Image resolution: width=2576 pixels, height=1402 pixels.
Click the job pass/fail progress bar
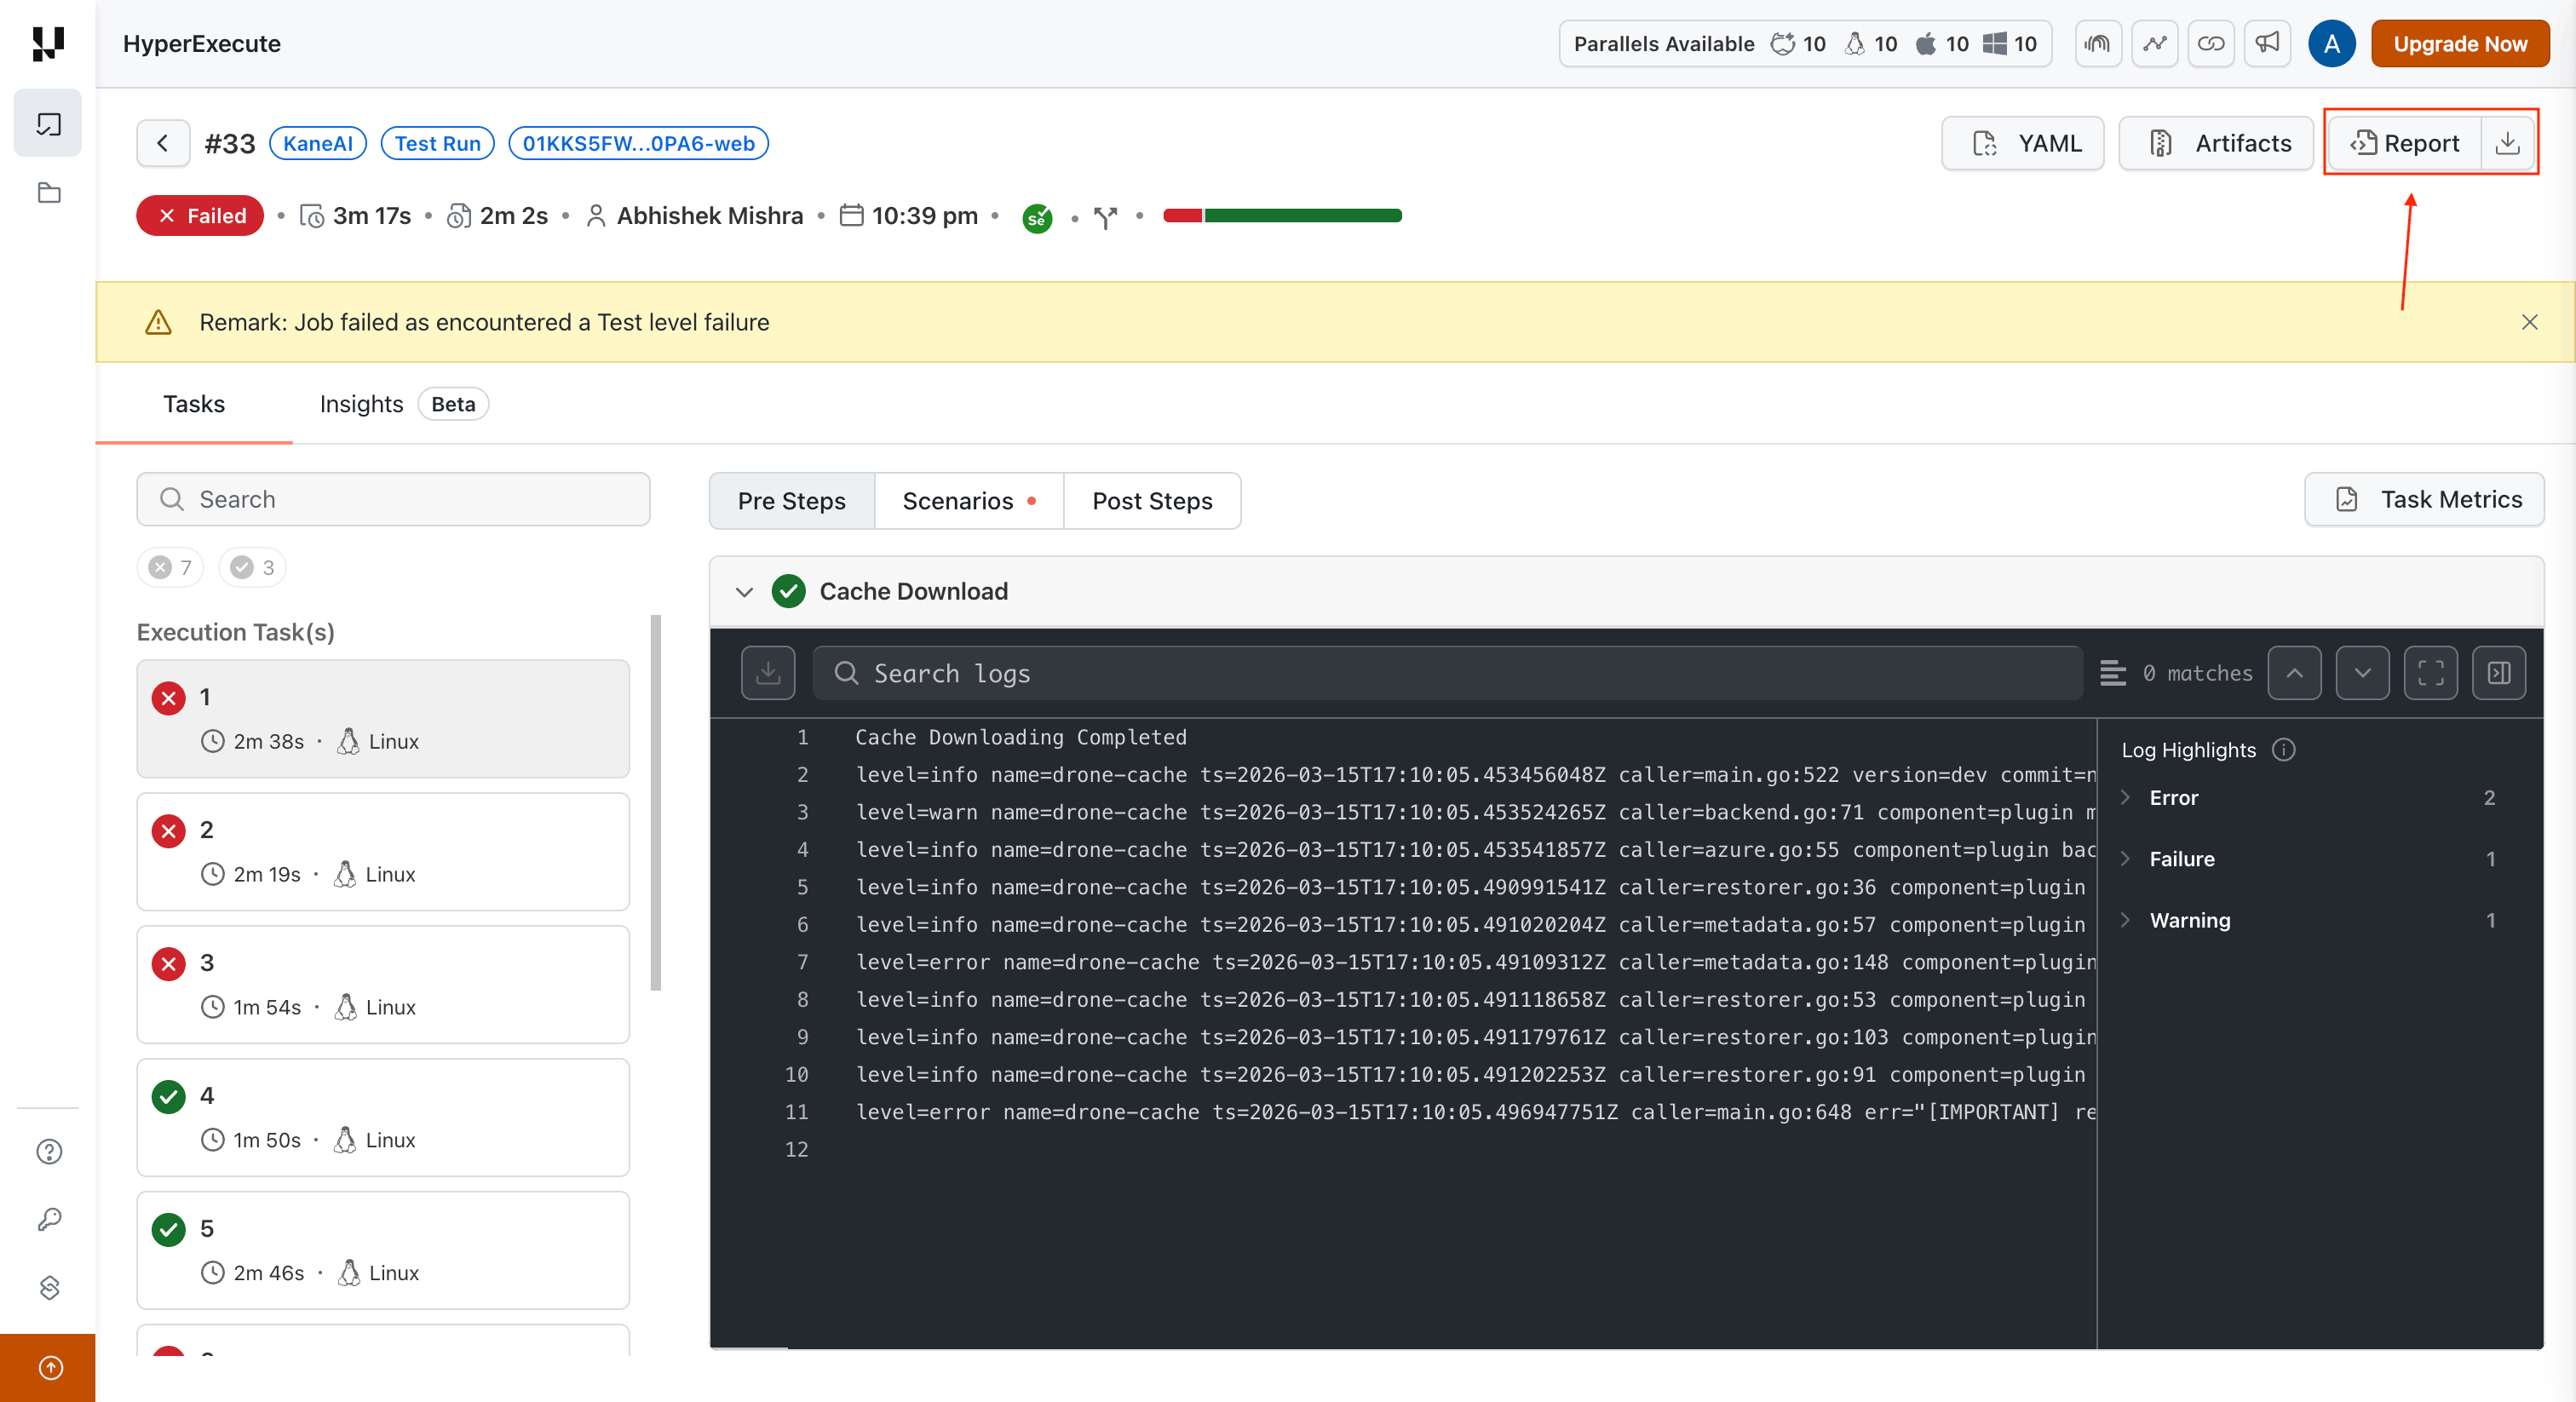[x=1283, y=216]
